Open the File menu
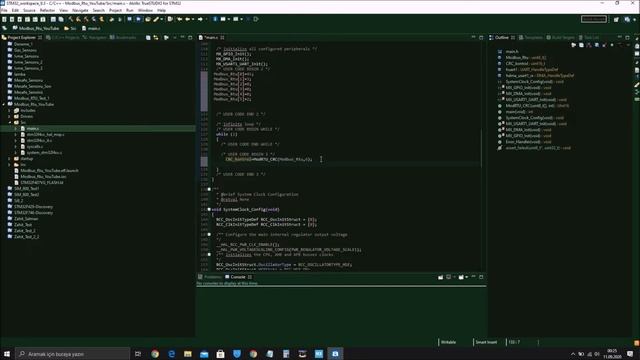 pos(4,10)
